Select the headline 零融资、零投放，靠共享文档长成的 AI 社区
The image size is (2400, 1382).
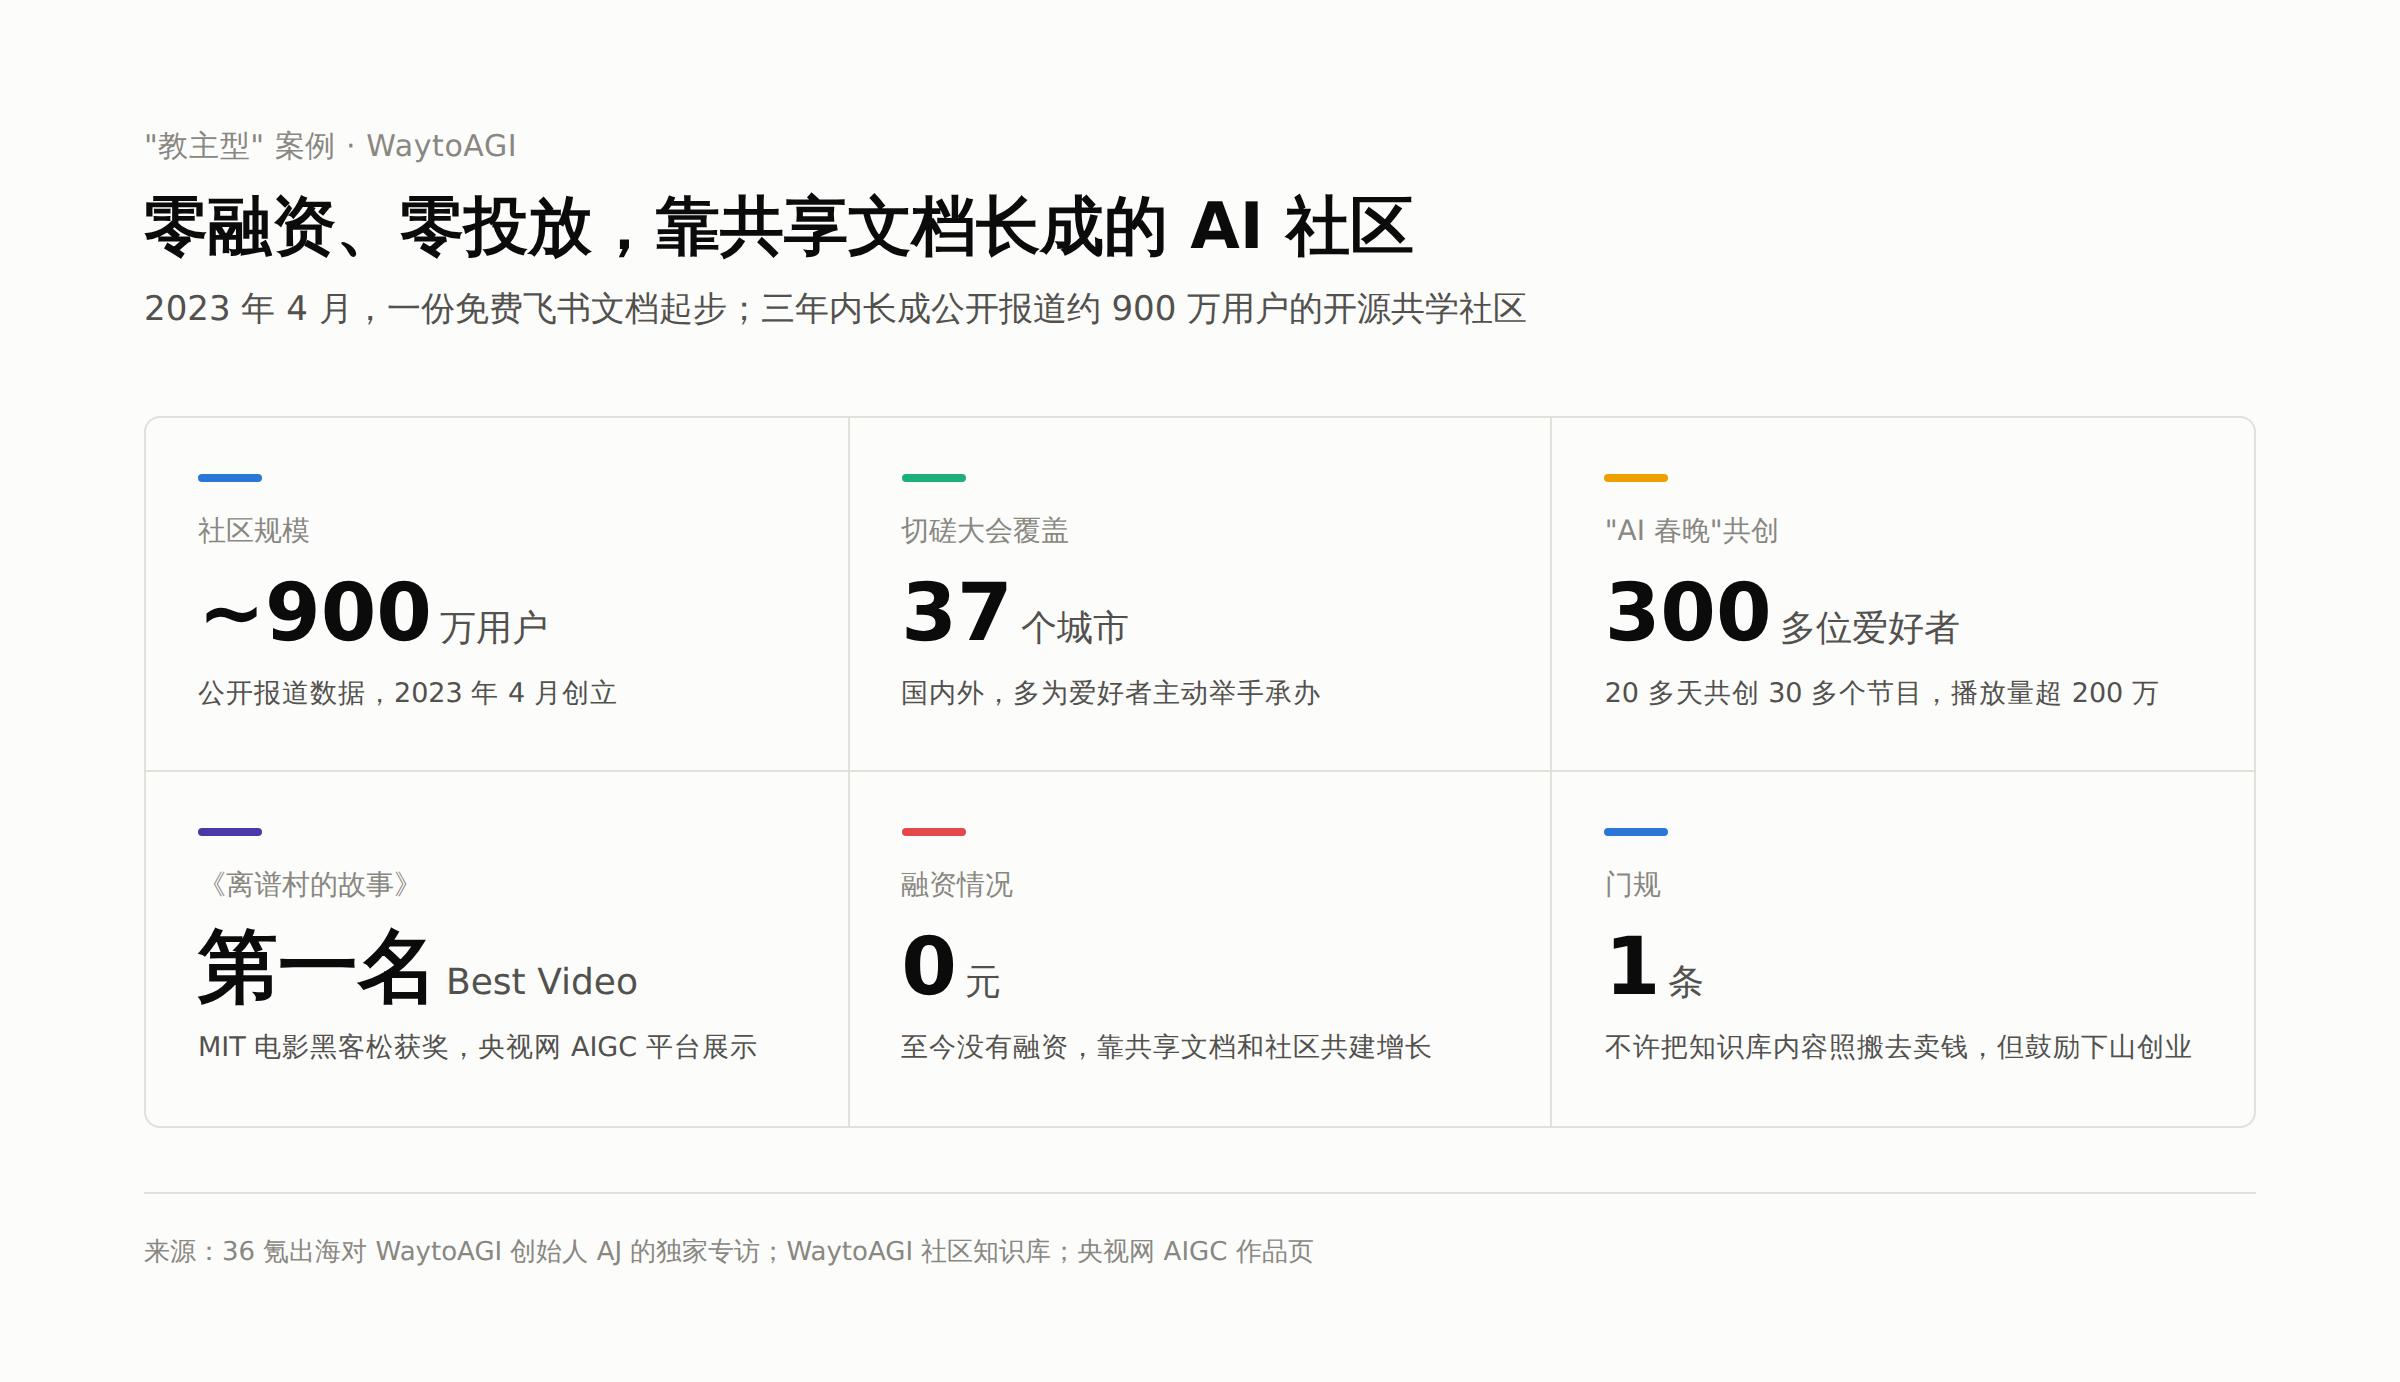(x=778, y=227)
